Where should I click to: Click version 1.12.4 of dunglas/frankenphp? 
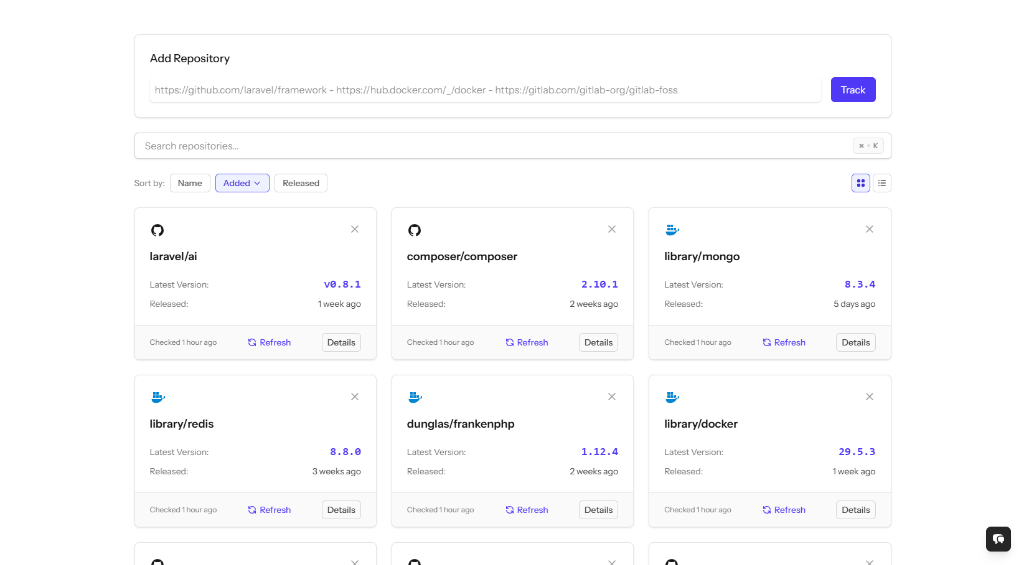click(x=600, y=451)
